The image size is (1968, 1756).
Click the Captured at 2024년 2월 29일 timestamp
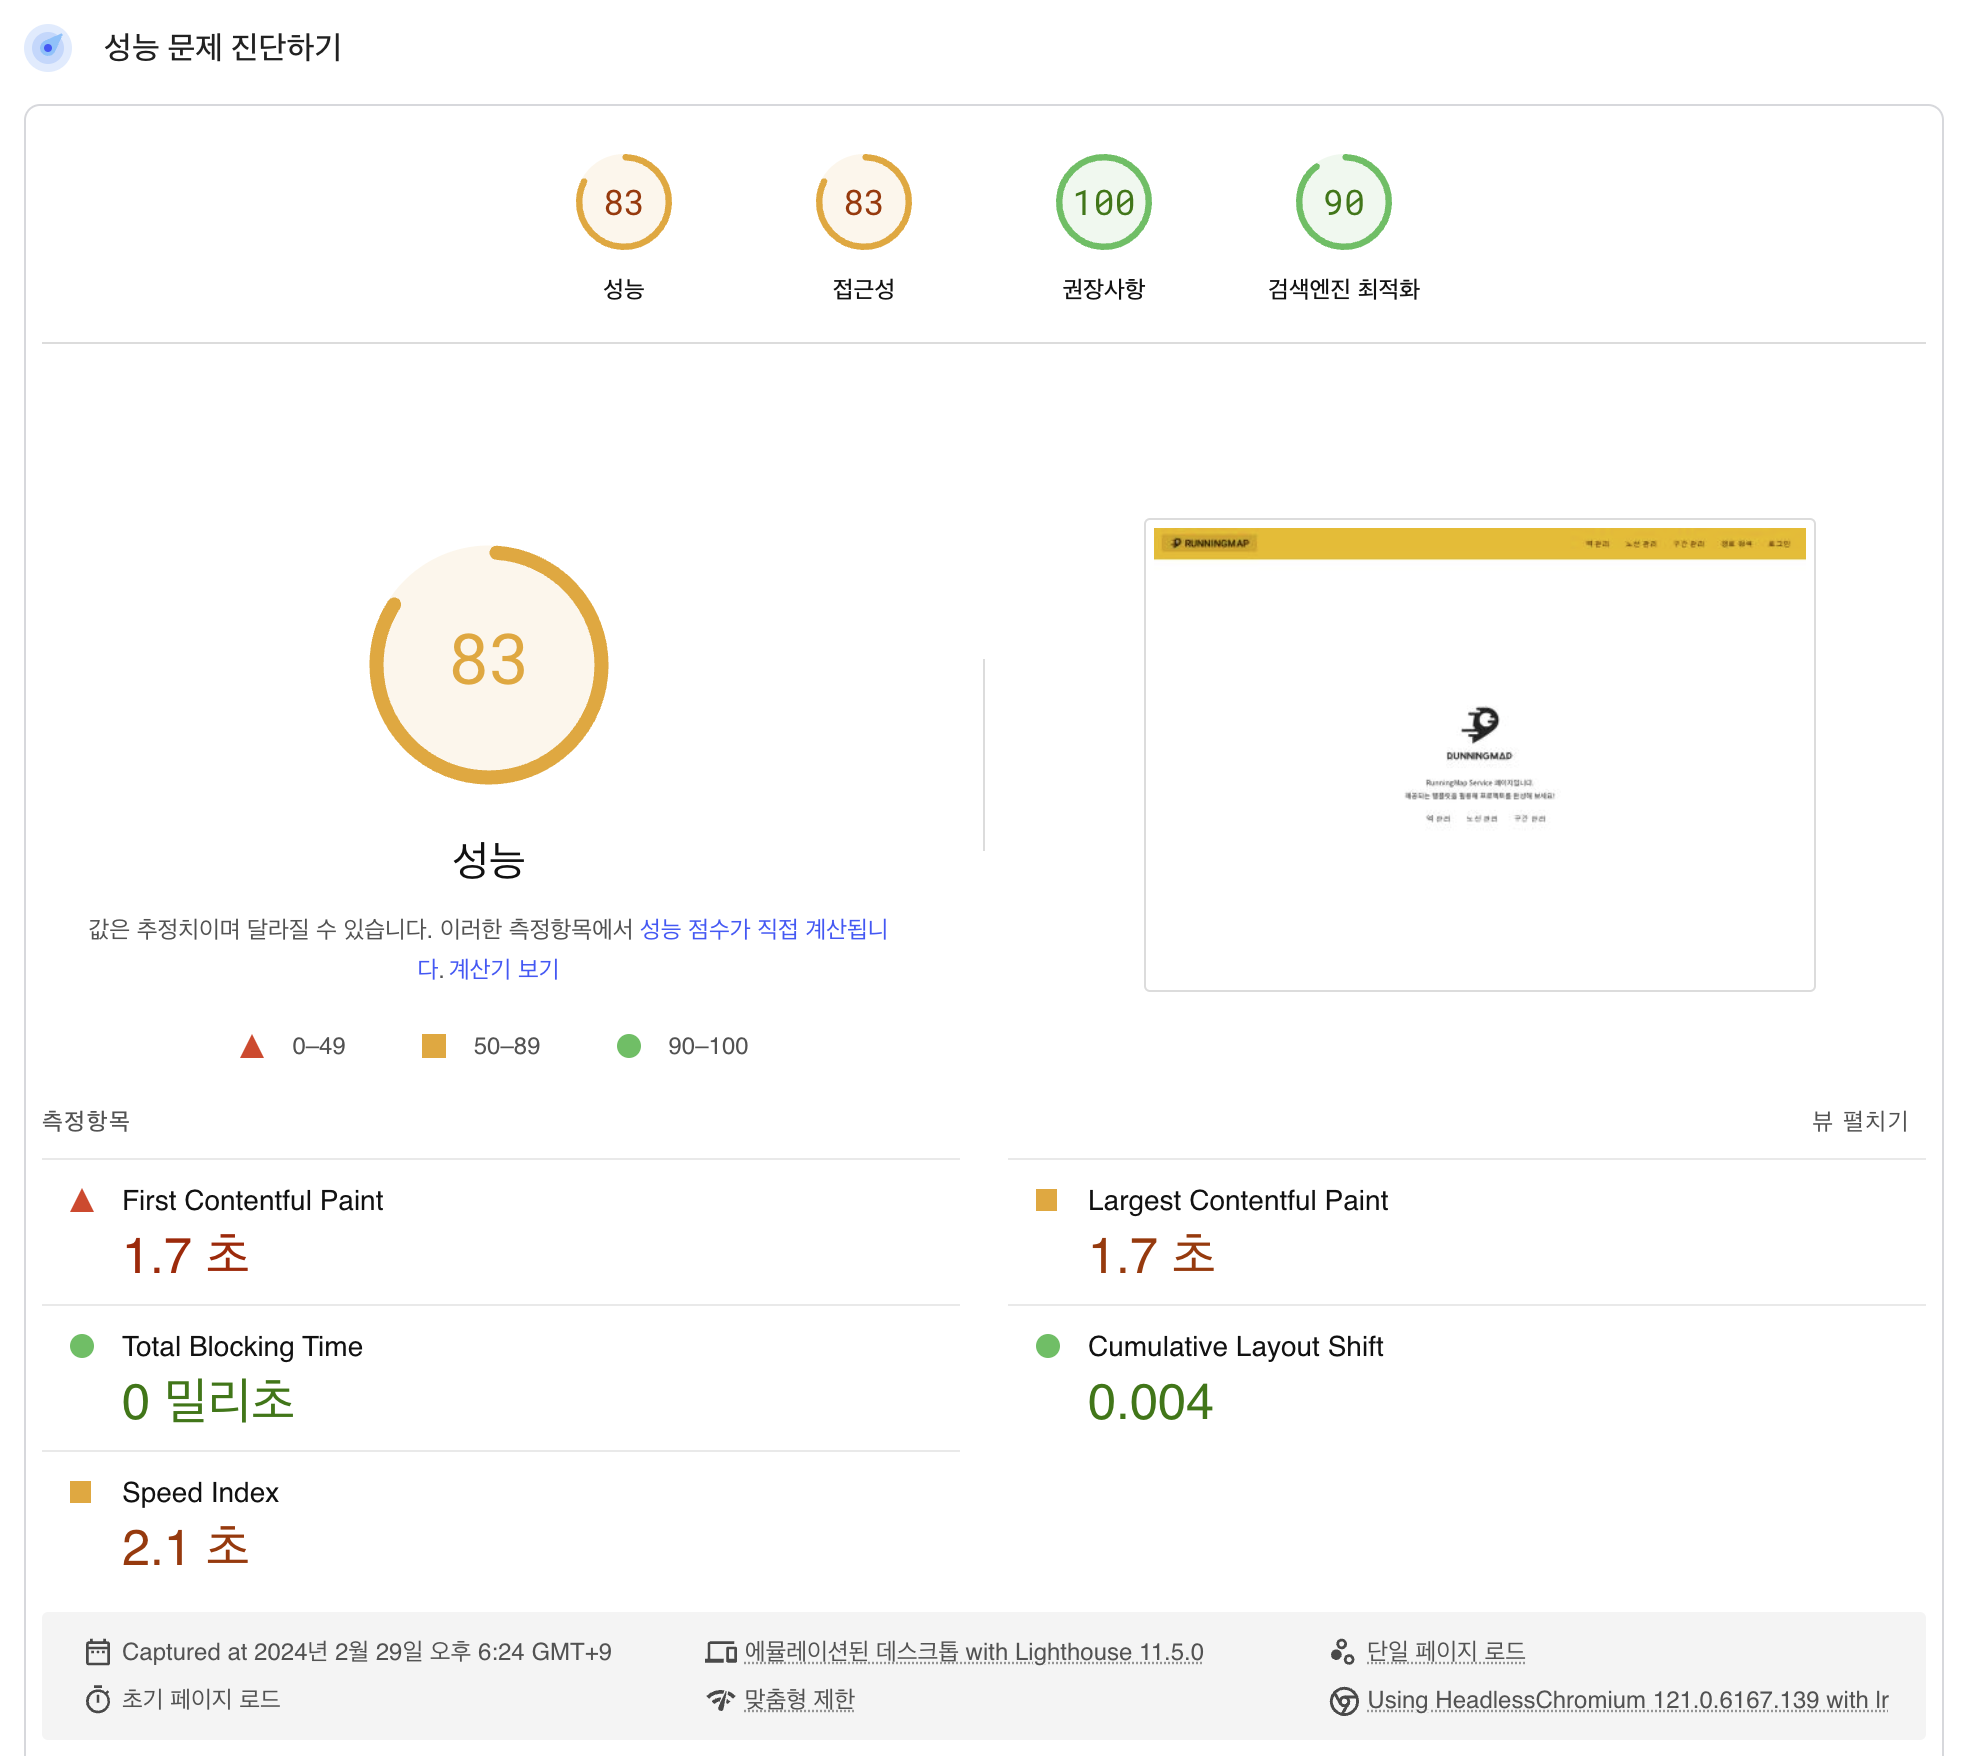[366, 1652]
